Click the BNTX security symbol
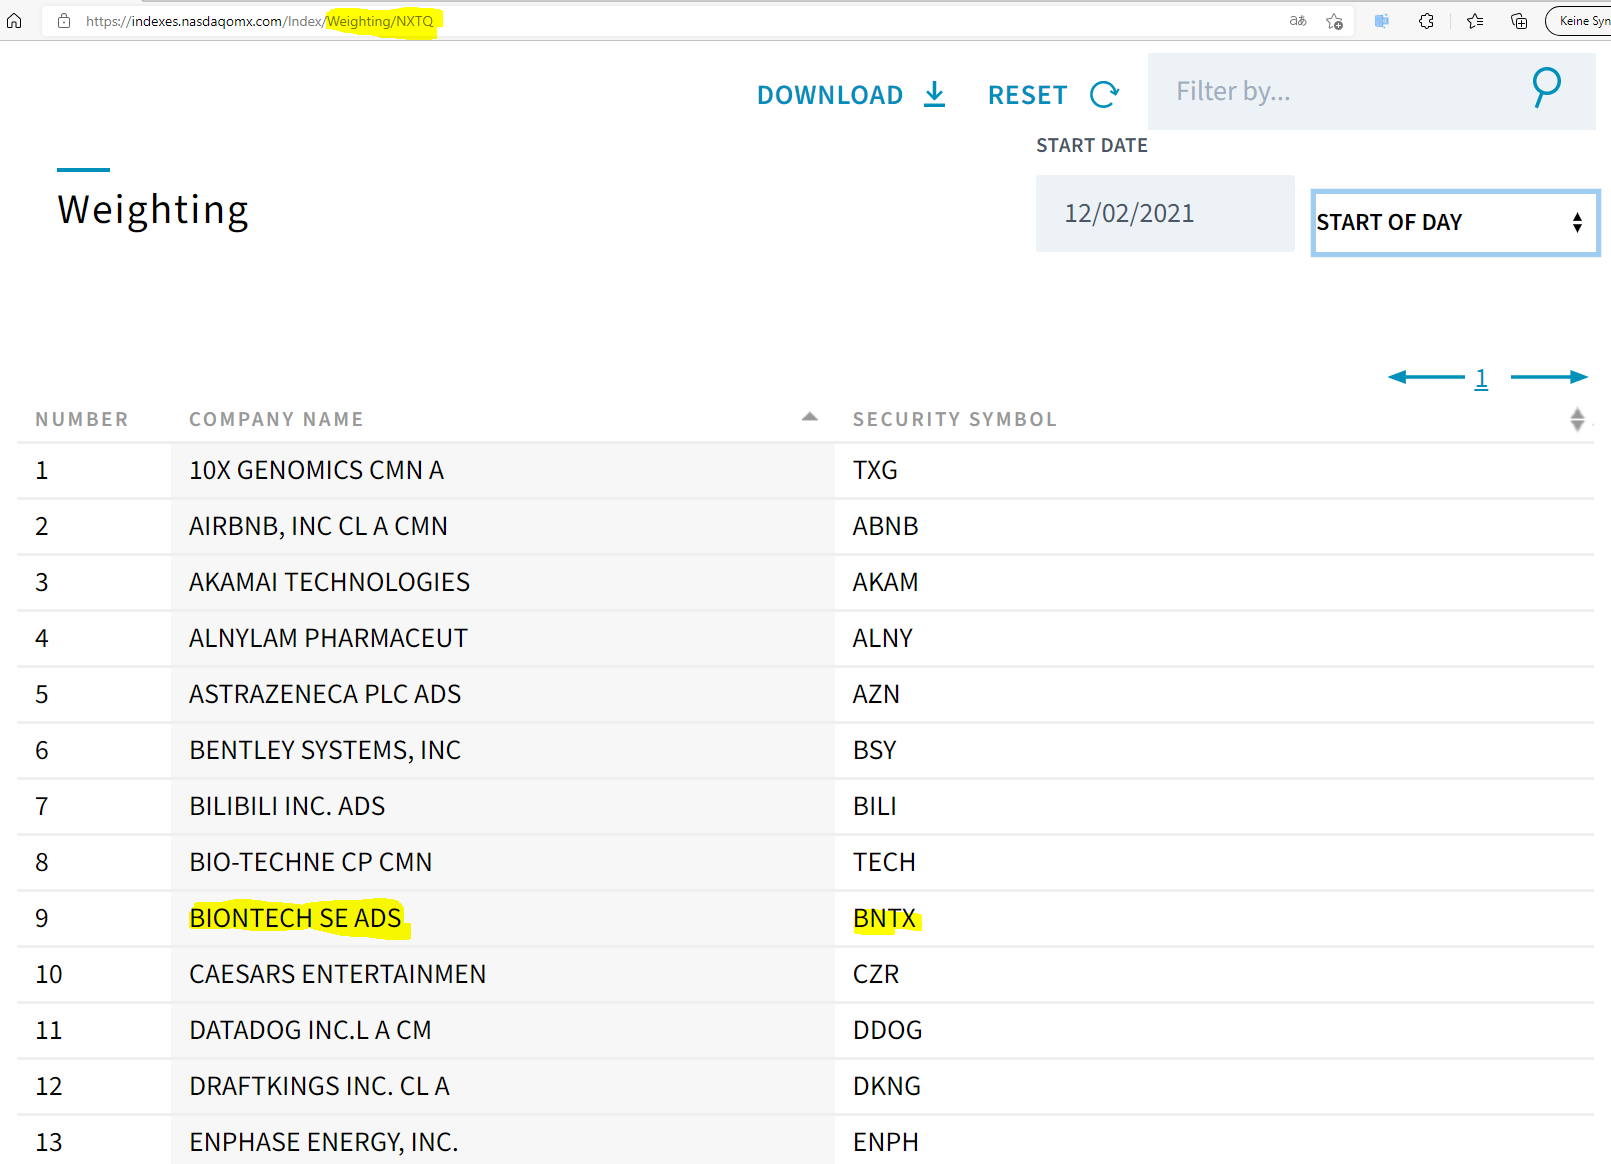The height and width of the screenshot is (1164, 1611). [884, 918]
